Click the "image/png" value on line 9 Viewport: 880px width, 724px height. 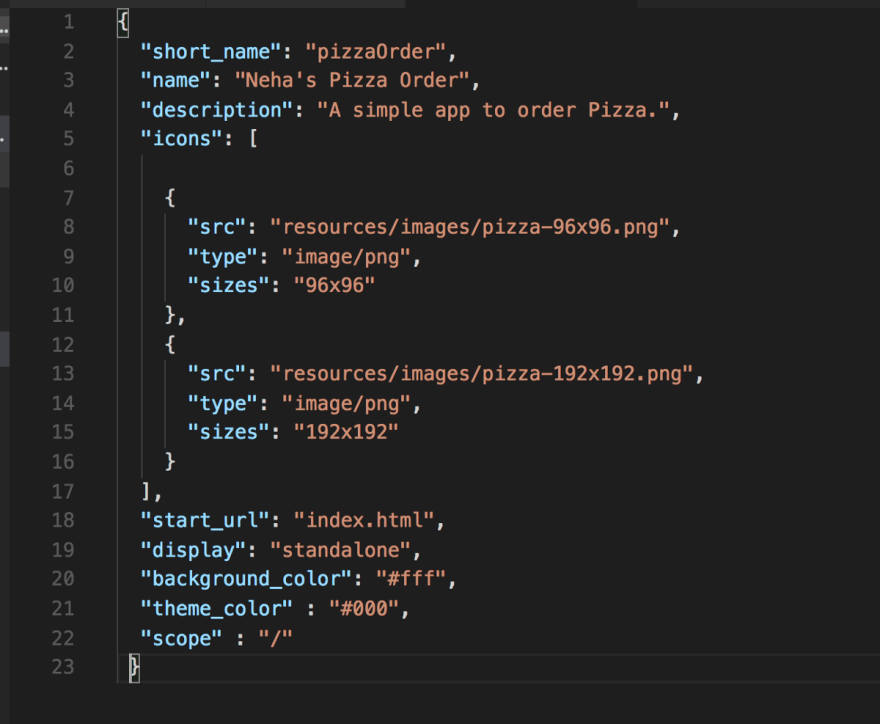click(x=346, y=258)
